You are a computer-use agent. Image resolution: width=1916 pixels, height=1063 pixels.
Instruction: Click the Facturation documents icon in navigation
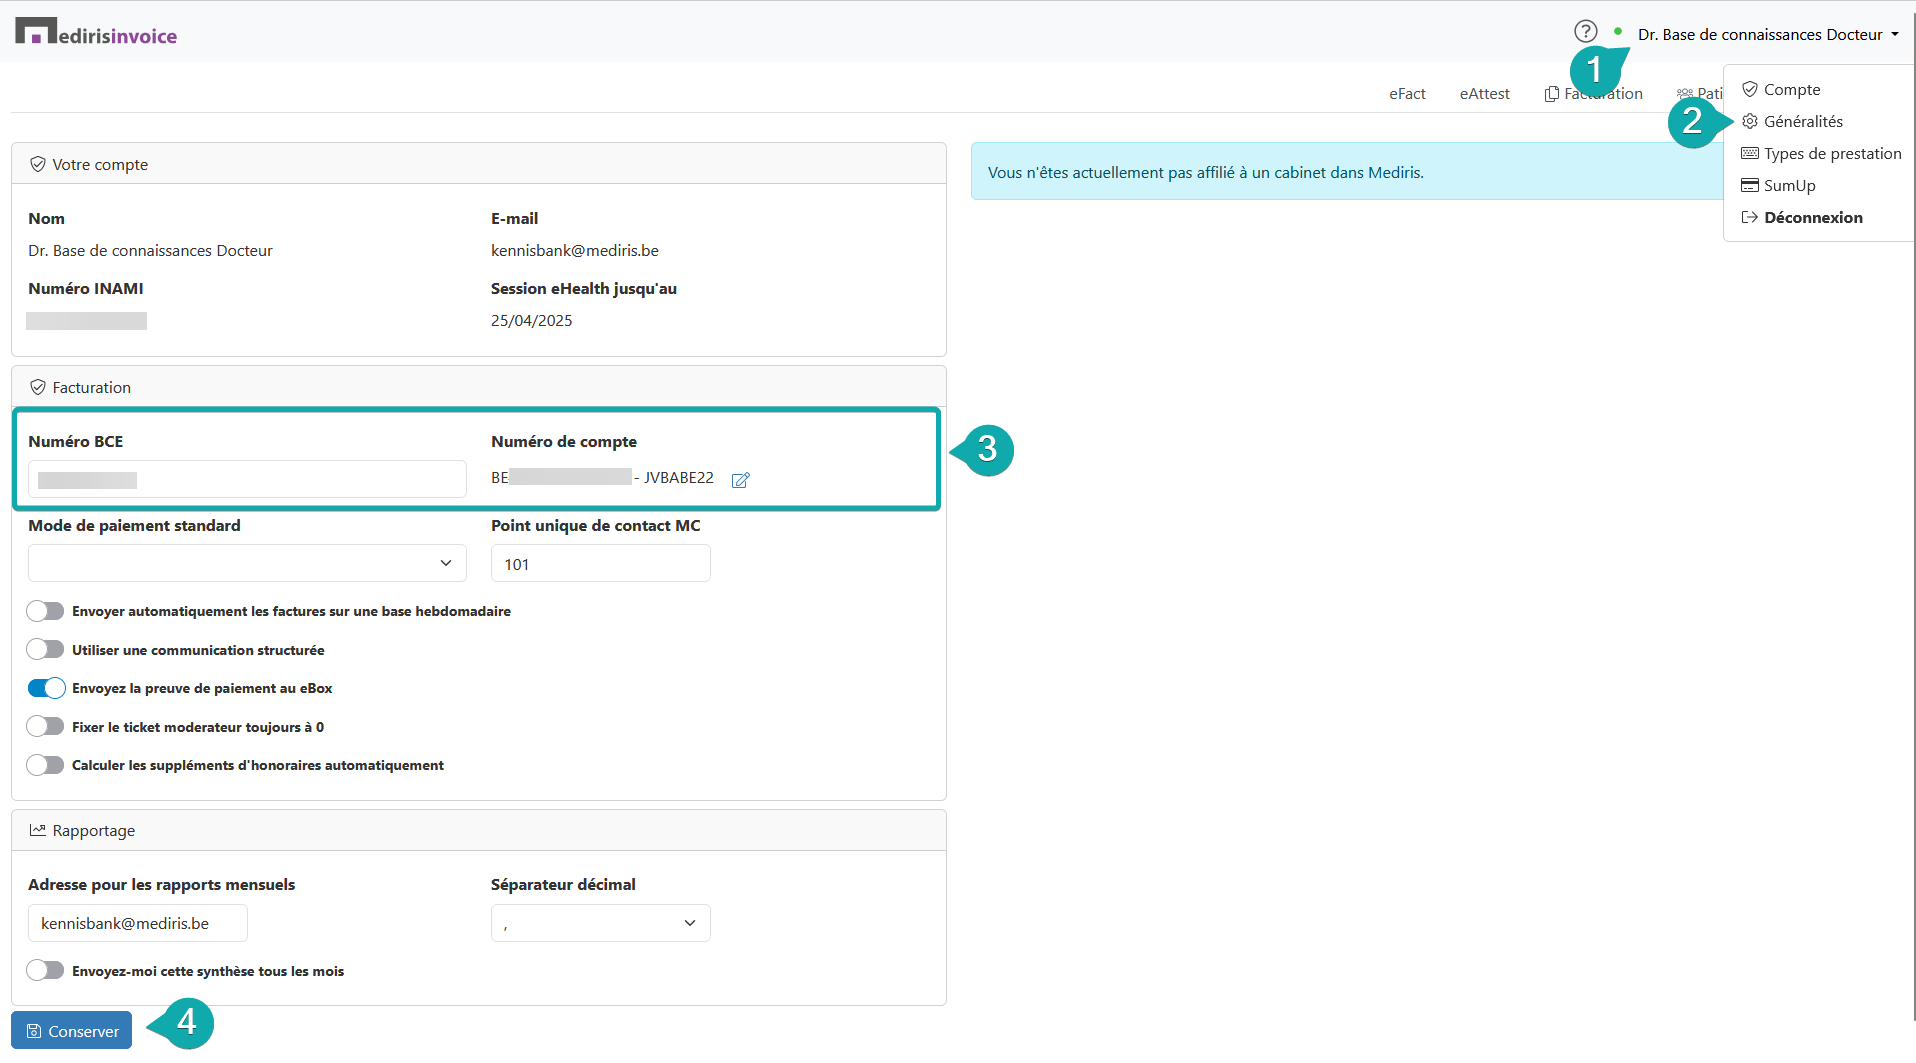(x=1552, y=94)
